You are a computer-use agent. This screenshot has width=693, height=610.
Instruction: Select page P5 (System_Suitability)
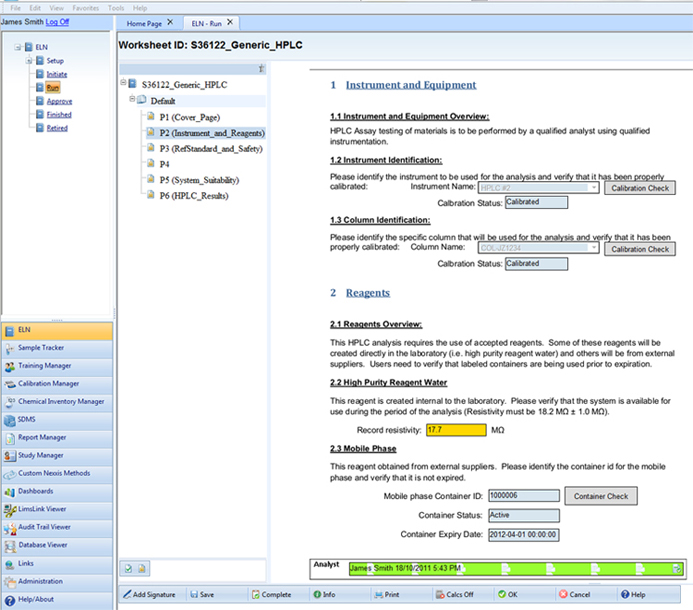click(x=199, y=180)
